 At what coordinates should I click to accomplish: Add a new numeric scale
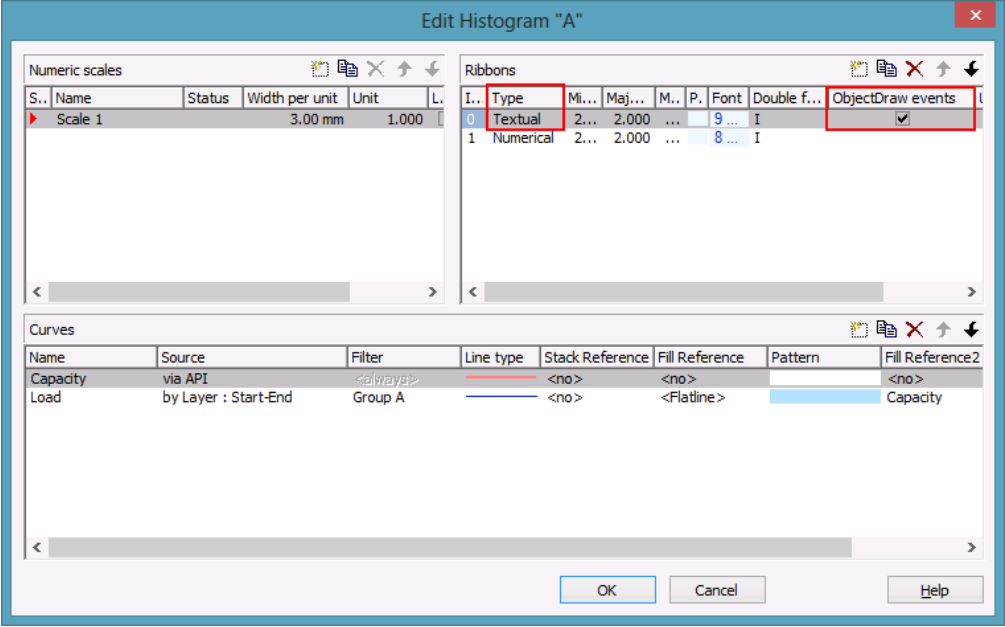tap(320, 69)
